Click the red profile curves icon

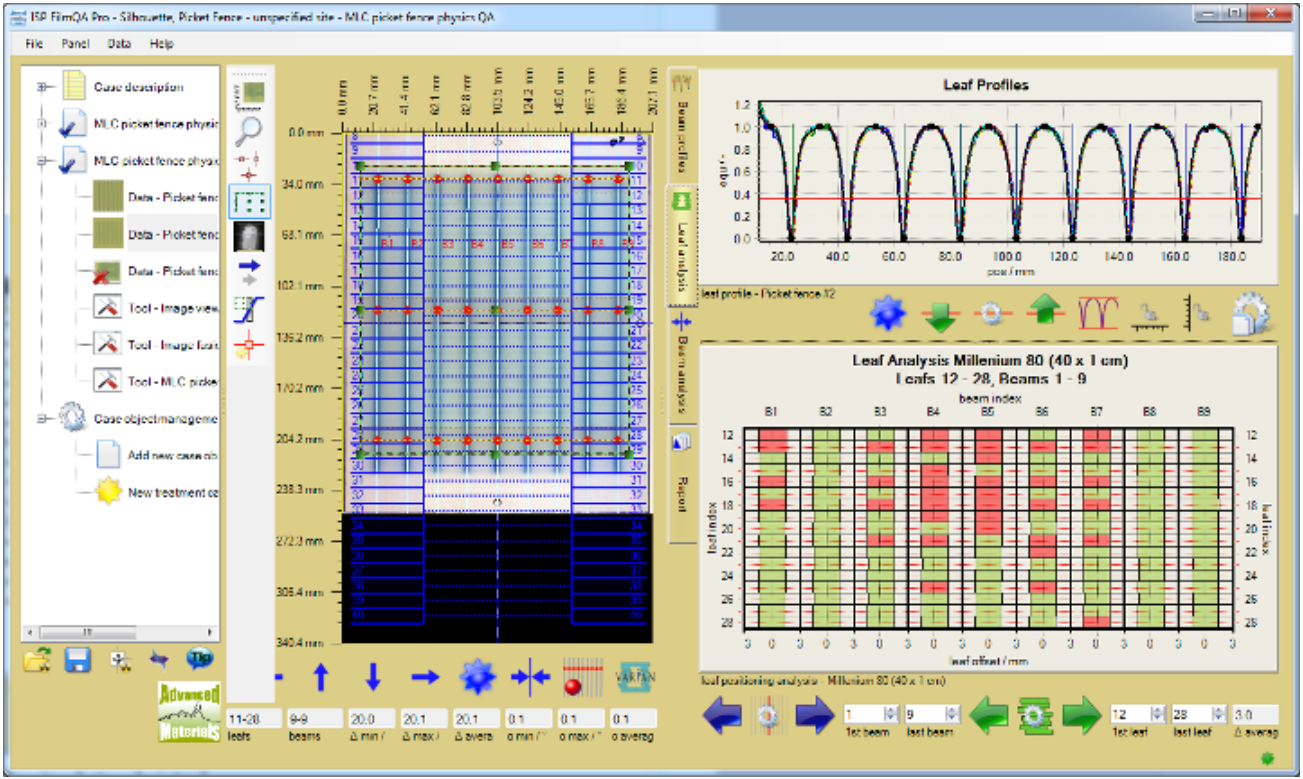coord(1097,314)
